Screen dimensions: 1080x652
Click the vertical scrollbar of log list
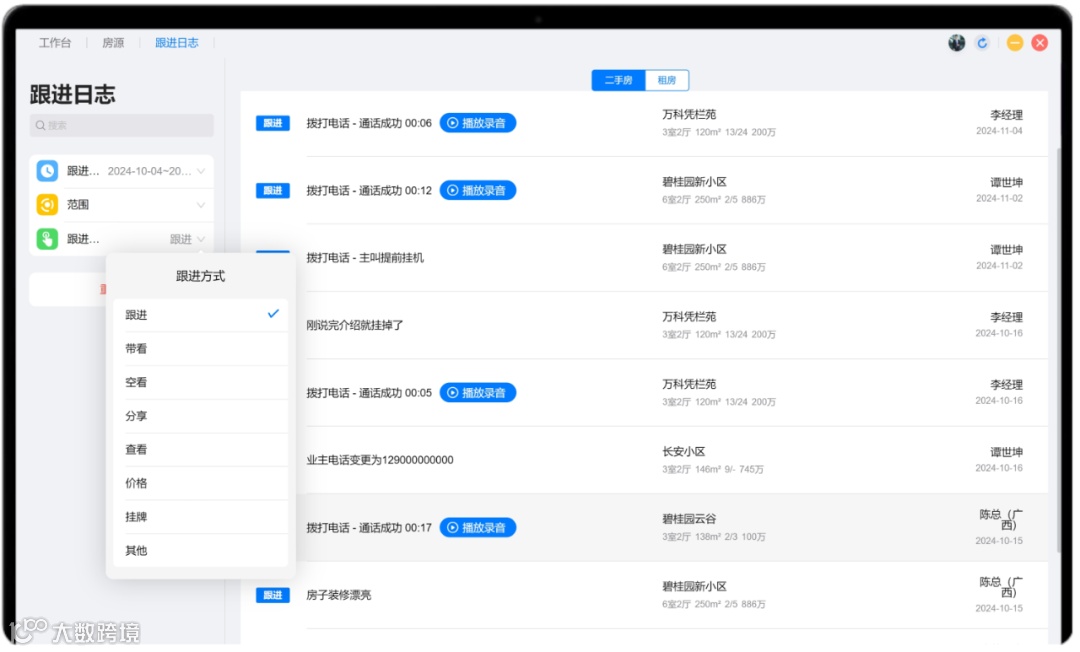point(1059,350)
